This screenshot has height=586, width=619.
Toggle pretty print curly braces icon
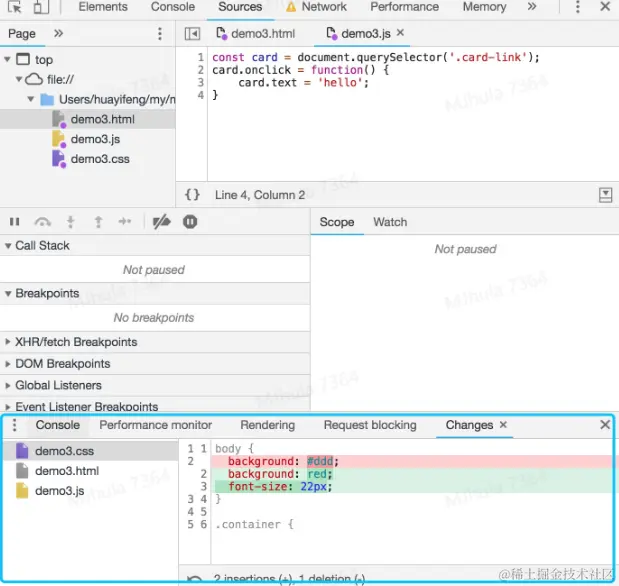pyautogui.click(x=192, y=195)
